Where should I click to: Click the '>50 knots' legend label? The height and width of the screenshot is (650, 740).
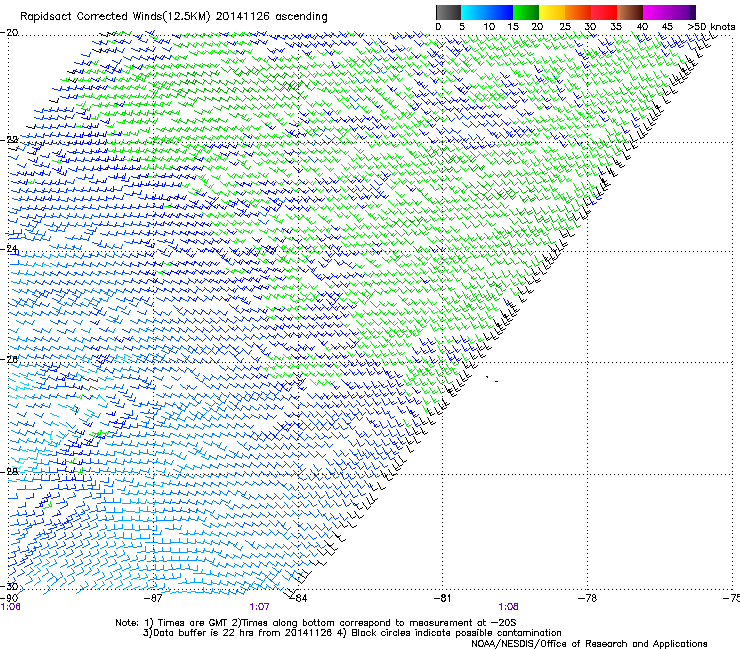pos(711,27)
